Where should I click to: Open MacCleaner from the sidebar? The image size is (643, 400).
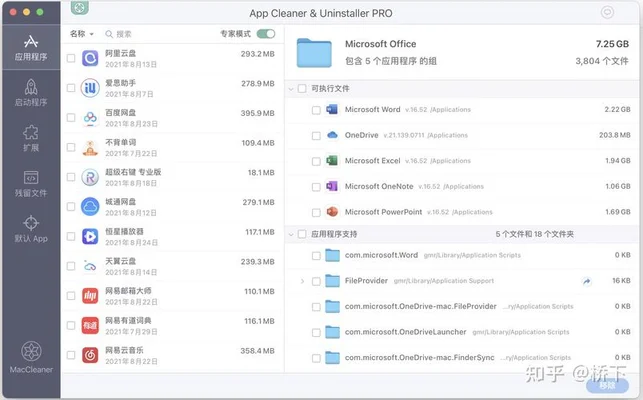(31, 357)
